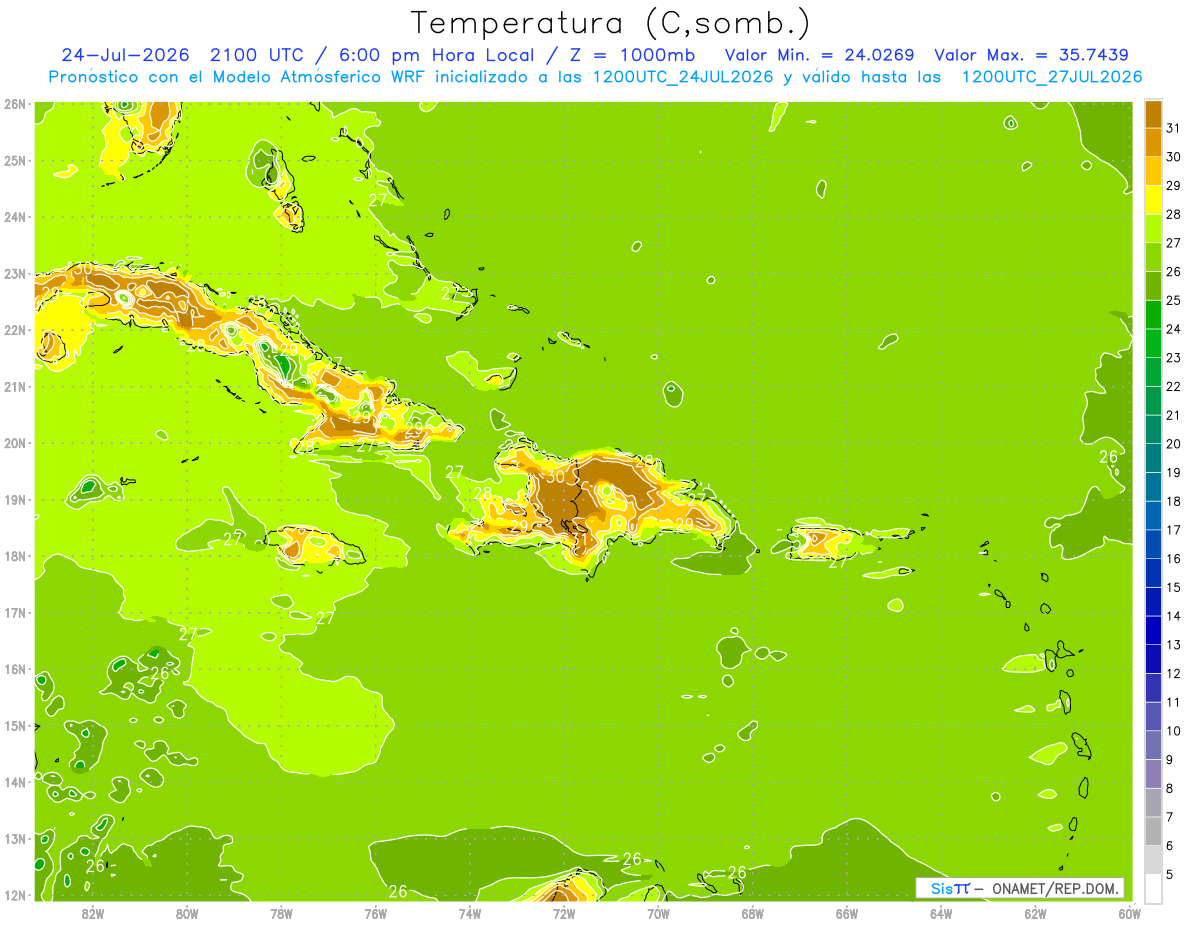Click the 18N latitude axis label
1200x927 pixels.
[14, 556]
